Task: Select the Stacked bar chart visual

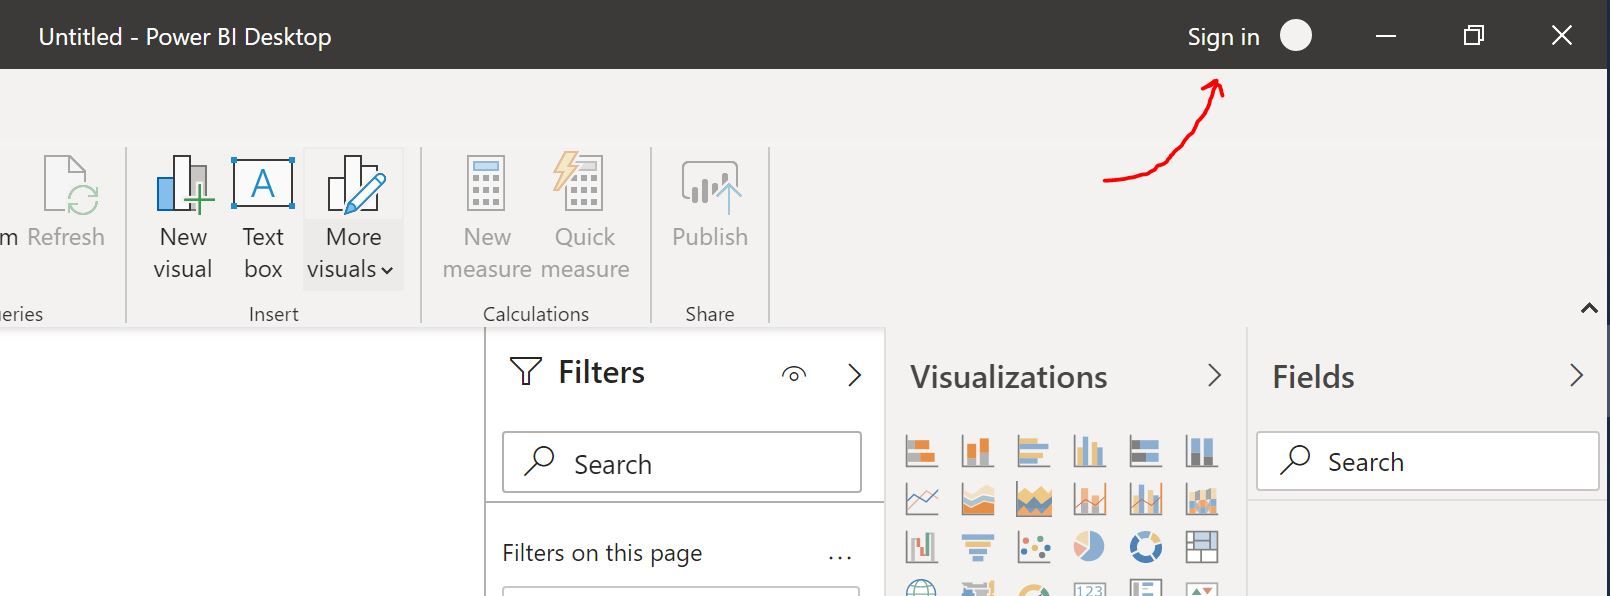Action: pyautogui.click(x=922, y=452)
